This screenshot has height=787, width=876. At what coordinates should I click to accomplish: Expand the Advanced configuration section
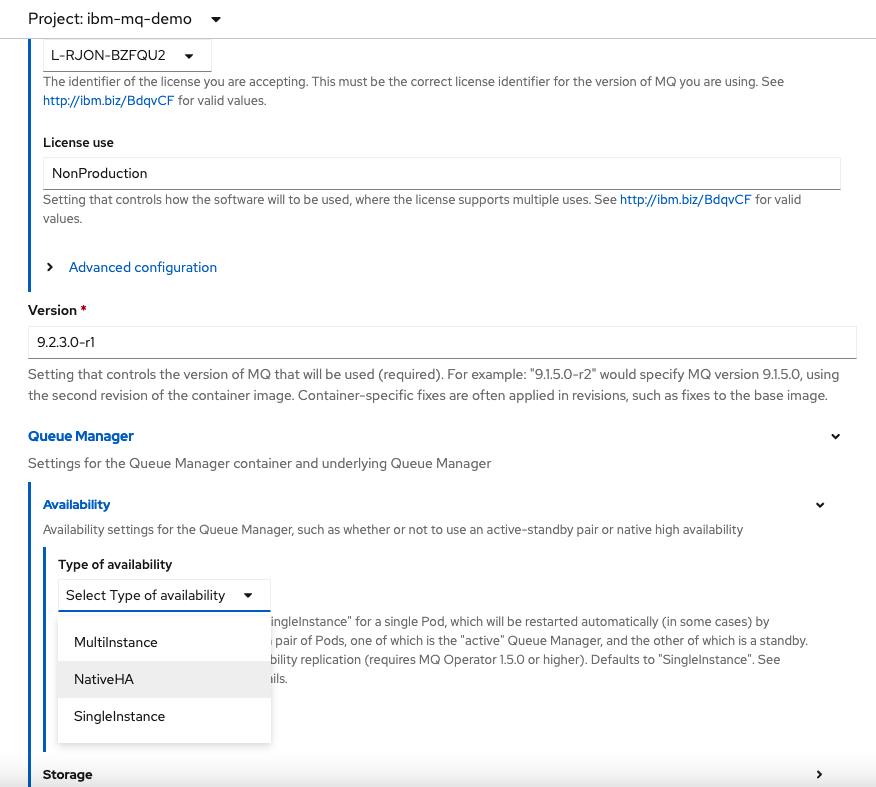click(x=142, y=267)
